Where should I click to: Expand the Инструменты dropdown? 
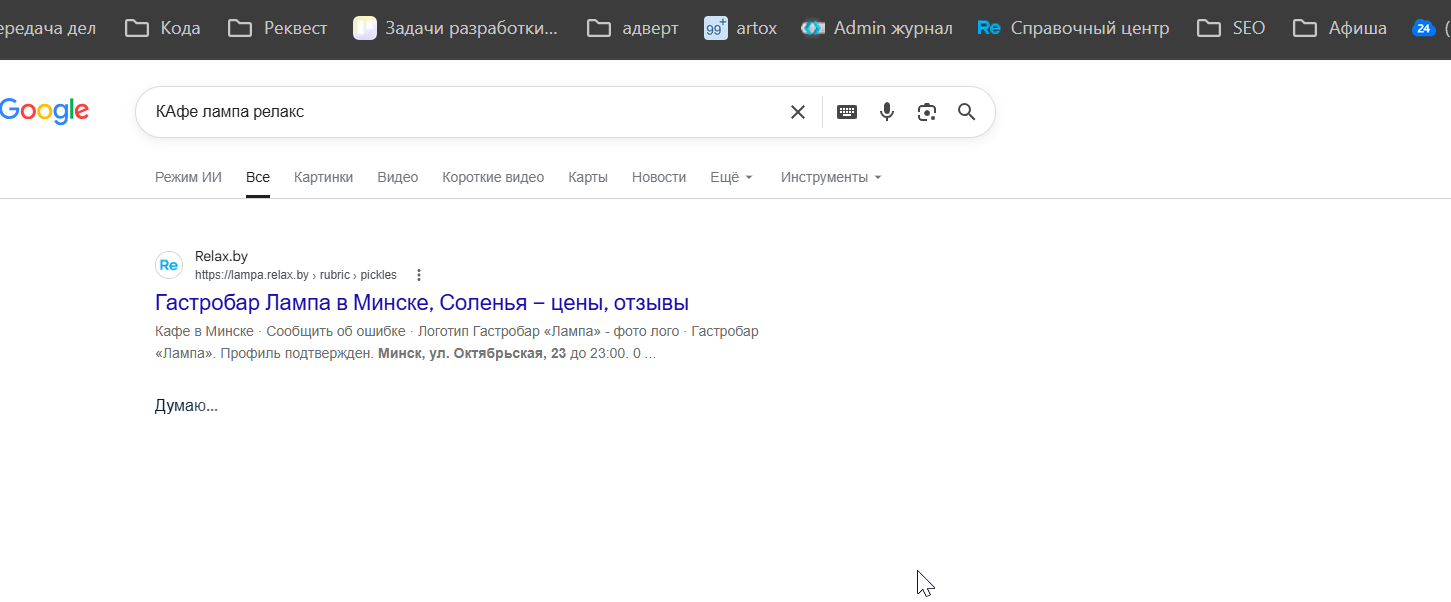point(831,177)
